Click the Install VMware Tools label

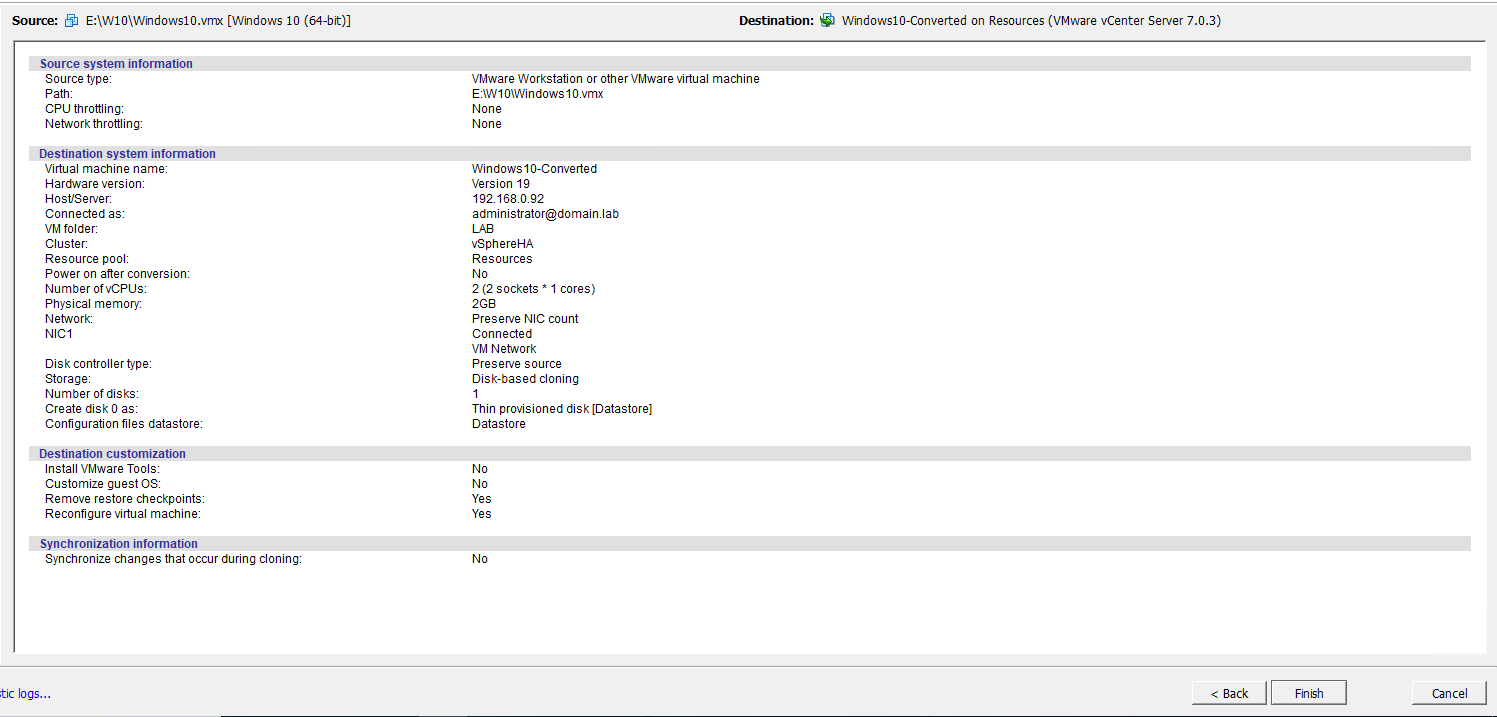coord(102,469)
